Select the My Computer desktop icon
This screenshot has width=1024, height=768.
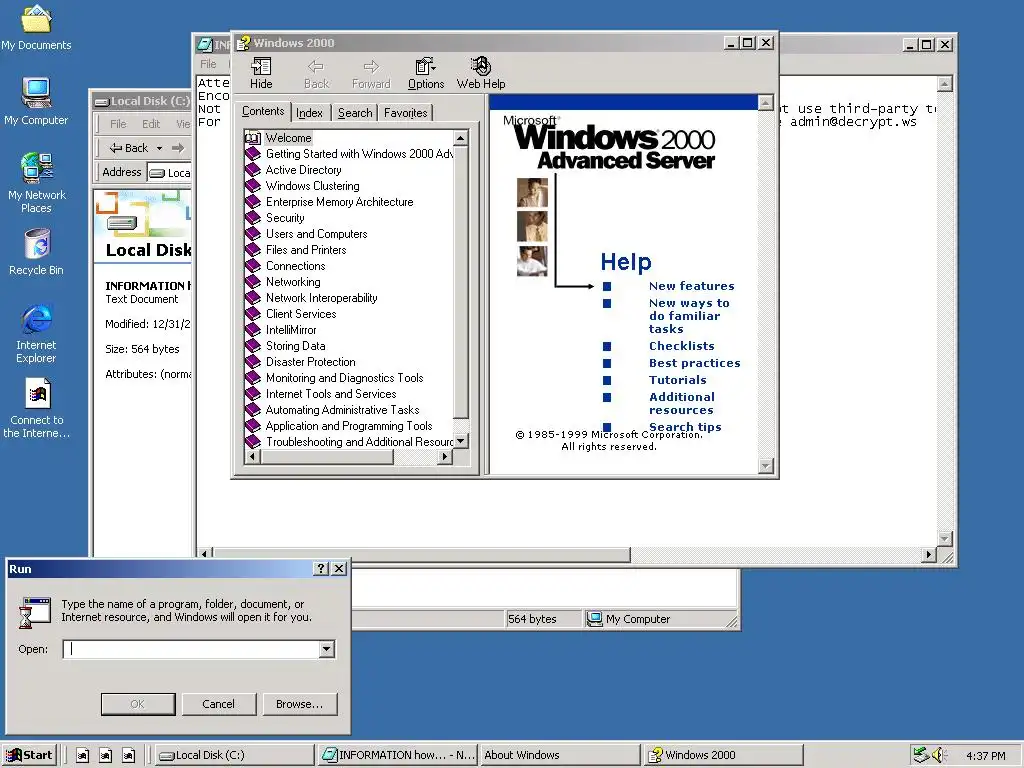click(36, 93)
